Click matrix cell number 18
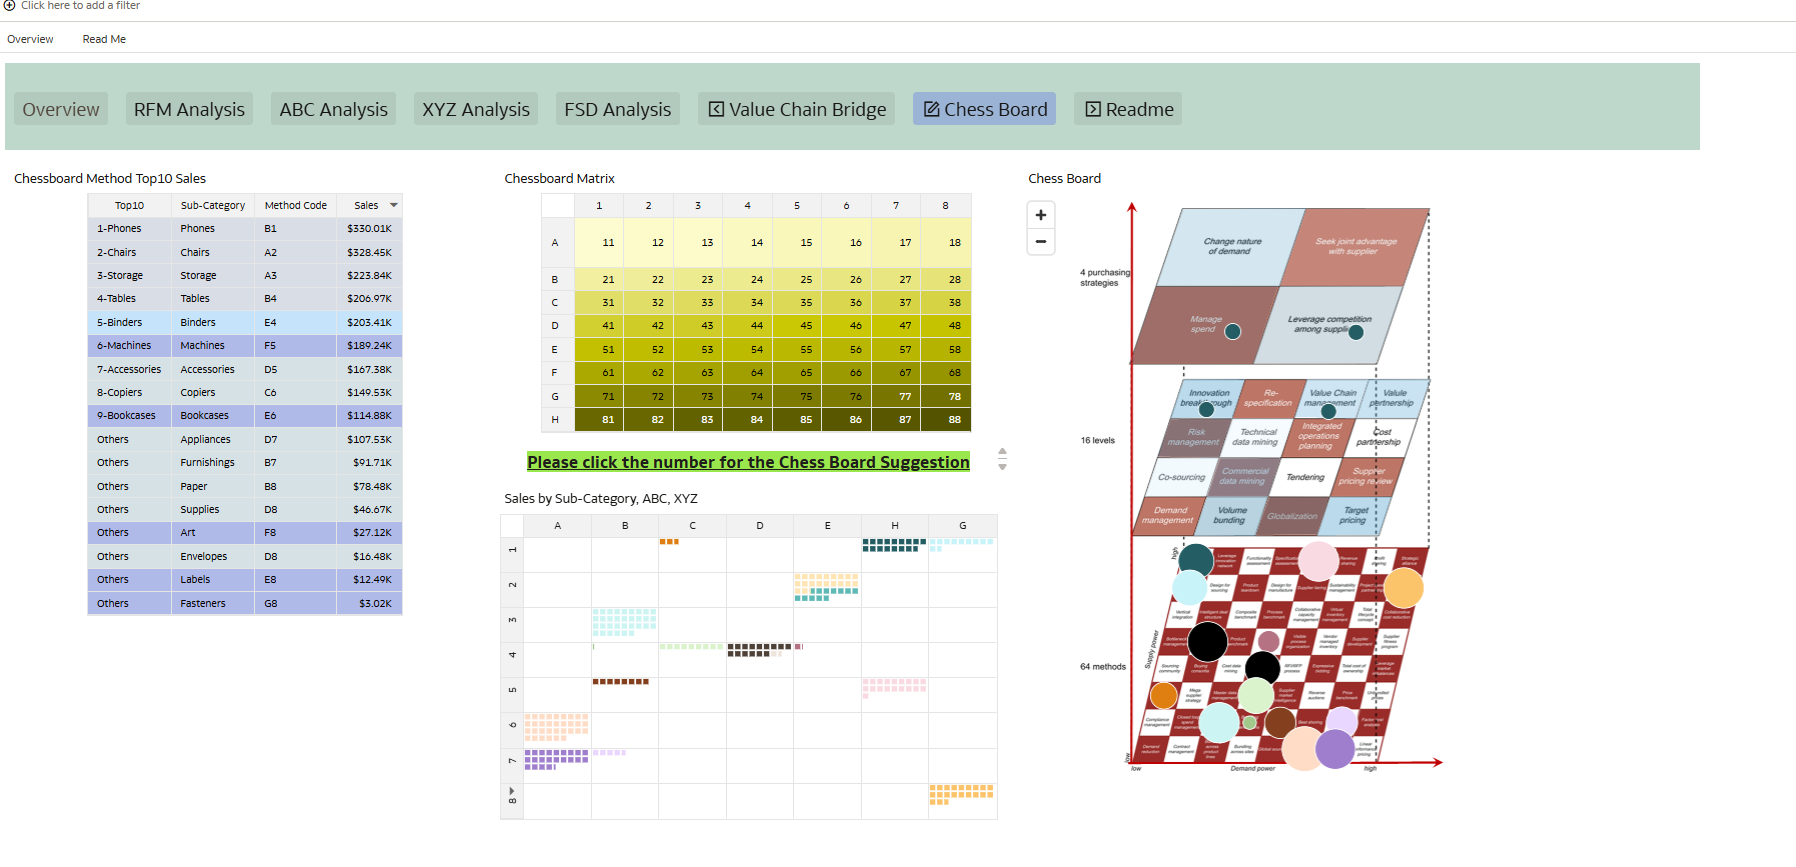The width and height of the screenshot is (1796, 867). (946, 242)
